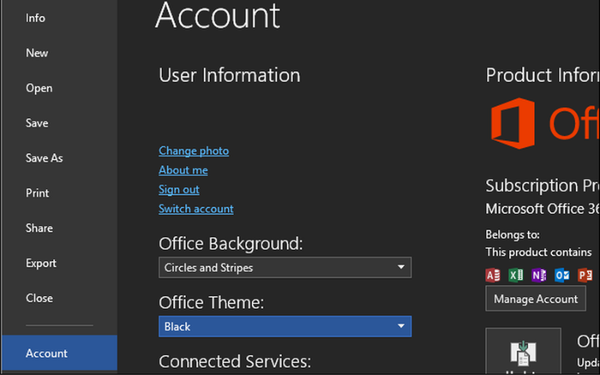
Task: Click the This product contains text
Action: 538,252
